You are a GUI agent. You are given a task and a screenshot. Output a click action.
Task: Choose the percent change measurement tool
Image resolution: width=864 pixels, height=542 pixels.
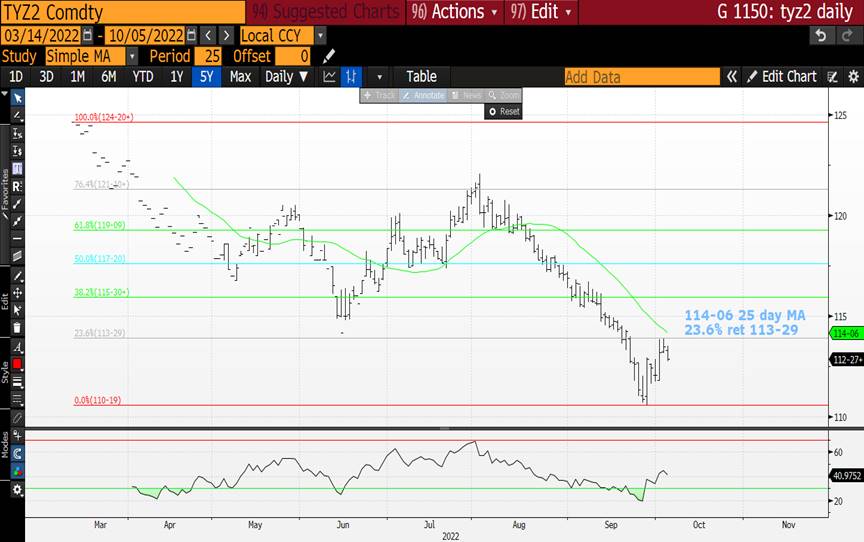click(18, 133)
